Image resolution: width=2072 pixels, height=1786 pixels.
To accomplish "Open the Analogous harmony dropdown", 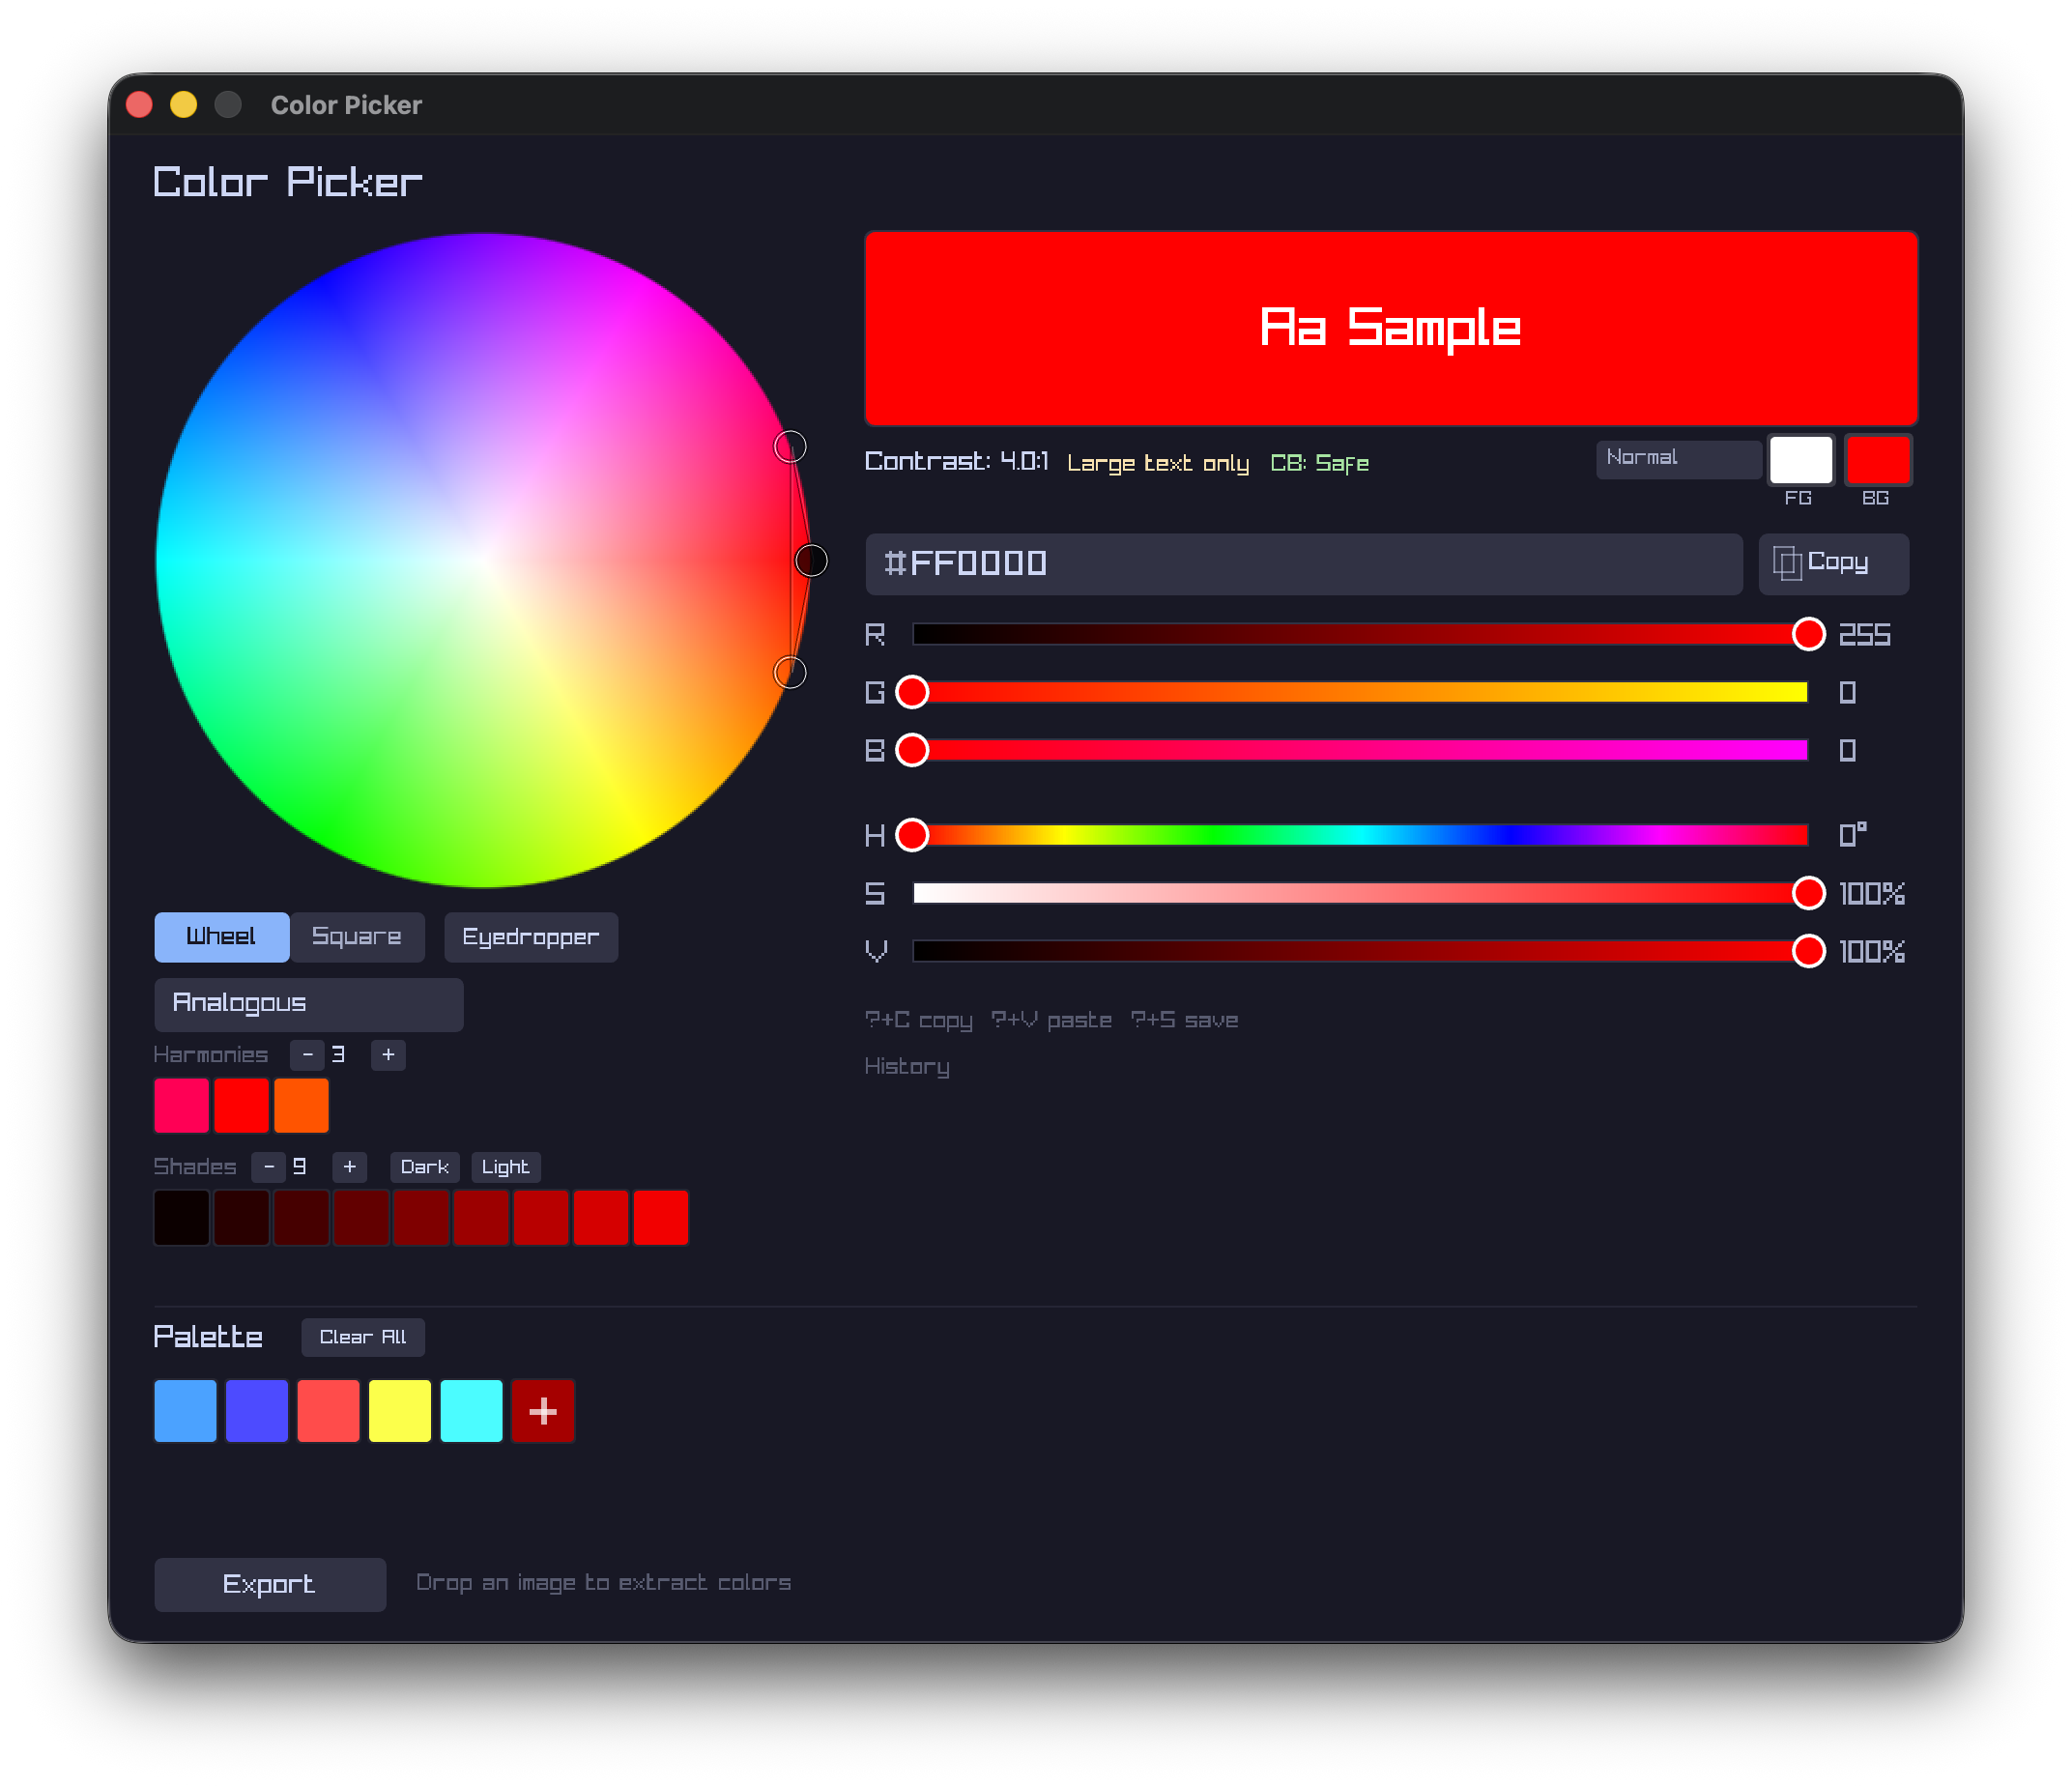I will tap(309, 1004).
